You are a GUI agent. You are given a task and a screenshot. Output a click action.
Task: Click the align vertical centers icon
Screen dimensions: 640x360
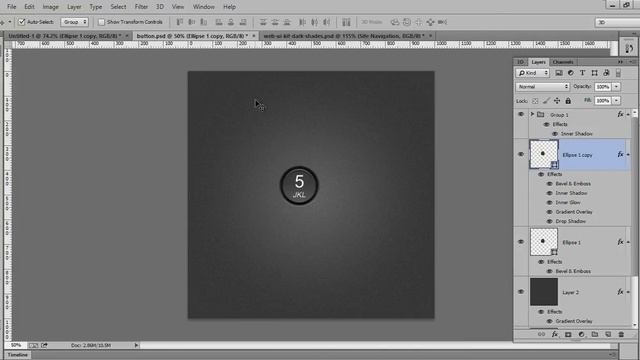tap(191, 22)
